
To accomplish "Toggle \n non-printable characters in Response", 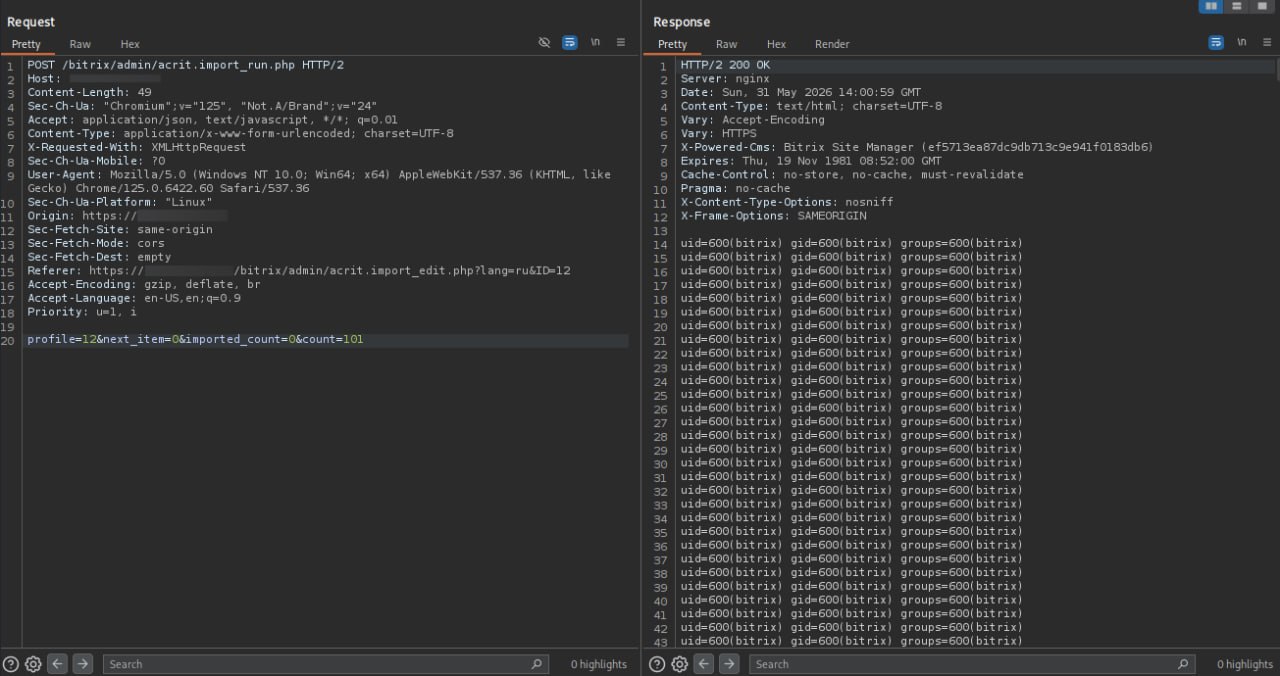I will (1241, 43).
